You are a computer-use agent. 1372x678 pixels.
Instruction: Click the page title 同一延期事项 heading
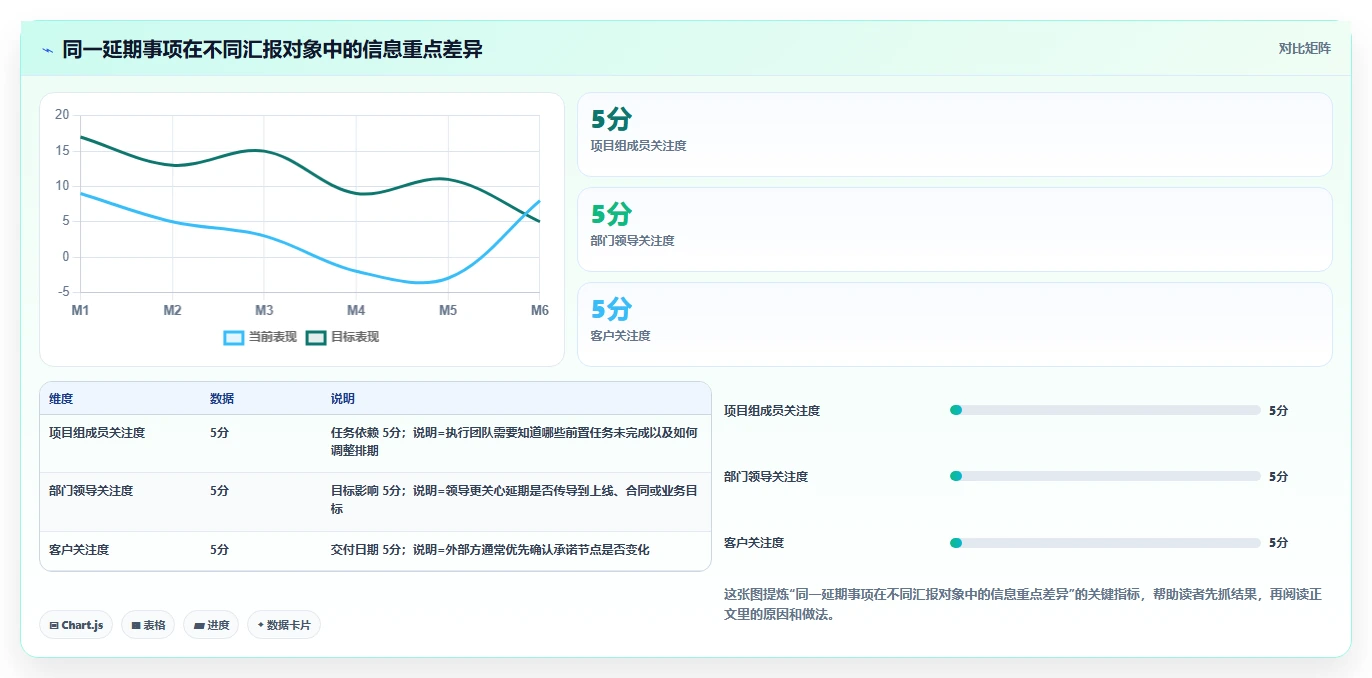click(x=273, y=49)
